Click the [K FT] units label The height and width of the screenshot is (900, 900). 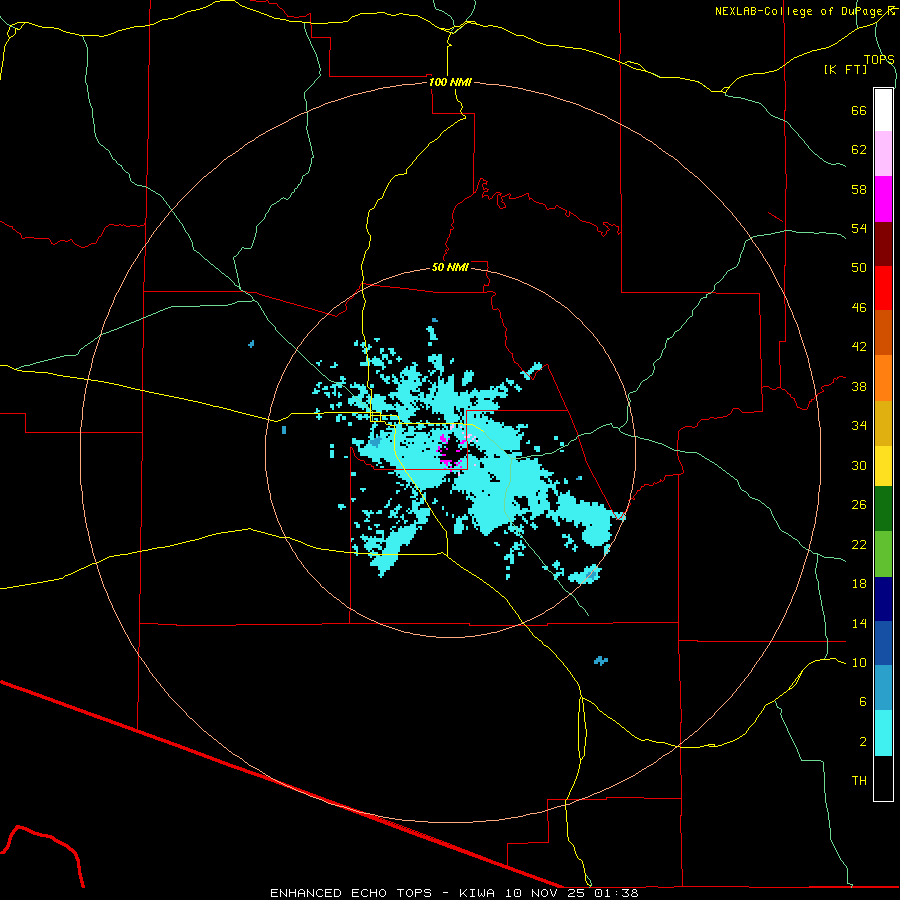tap(845, 69)
